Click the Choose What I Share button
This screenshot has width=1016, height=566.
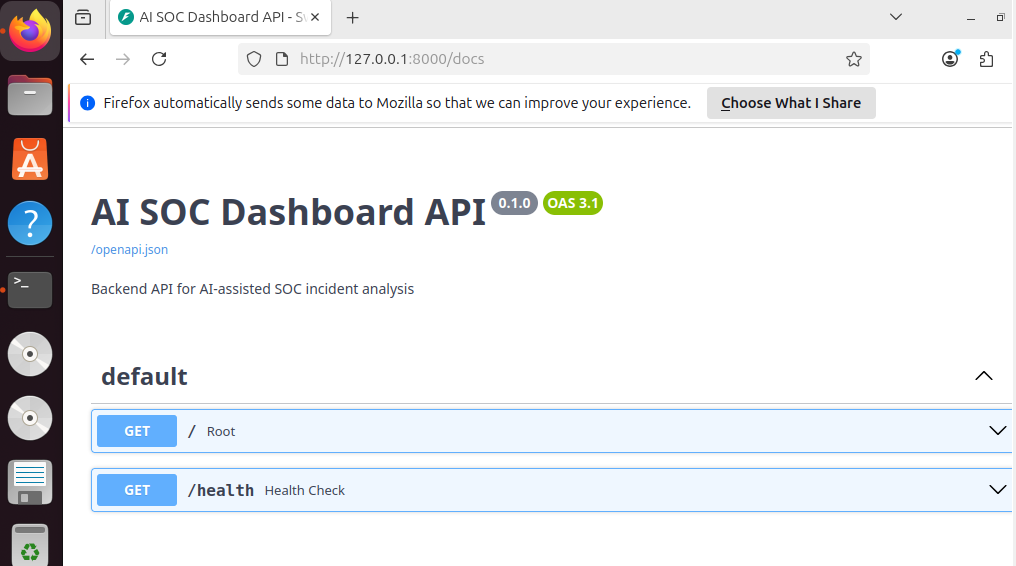point(791,103)
